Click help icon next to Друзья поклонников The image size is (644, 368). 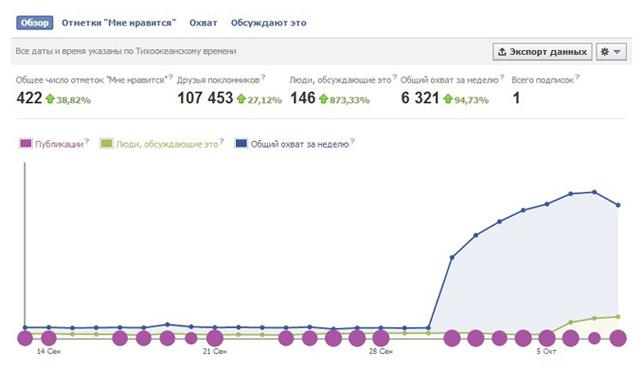(263, 77)
